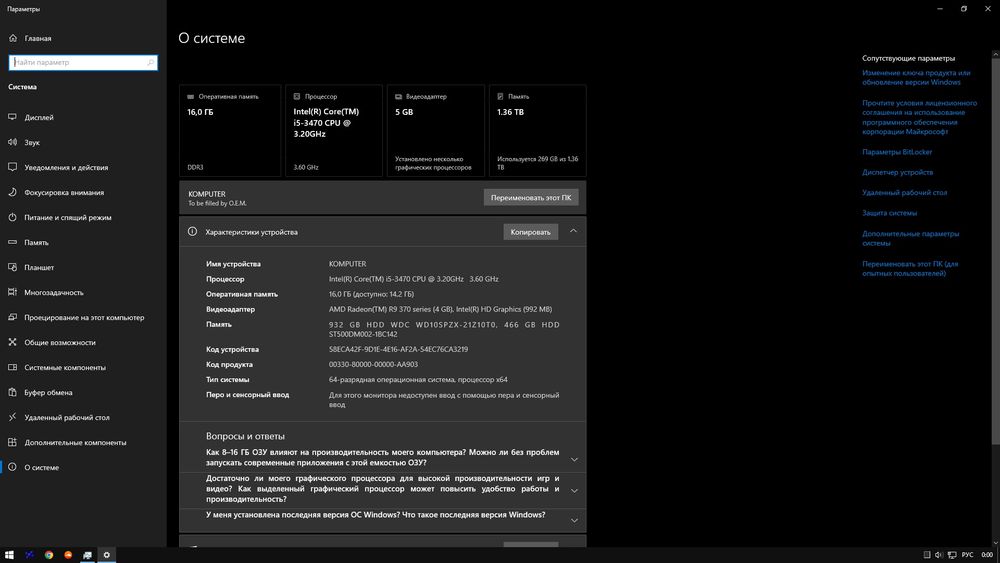
Task: Open Фокусировка внимания settings
Action: pos(64,192)
